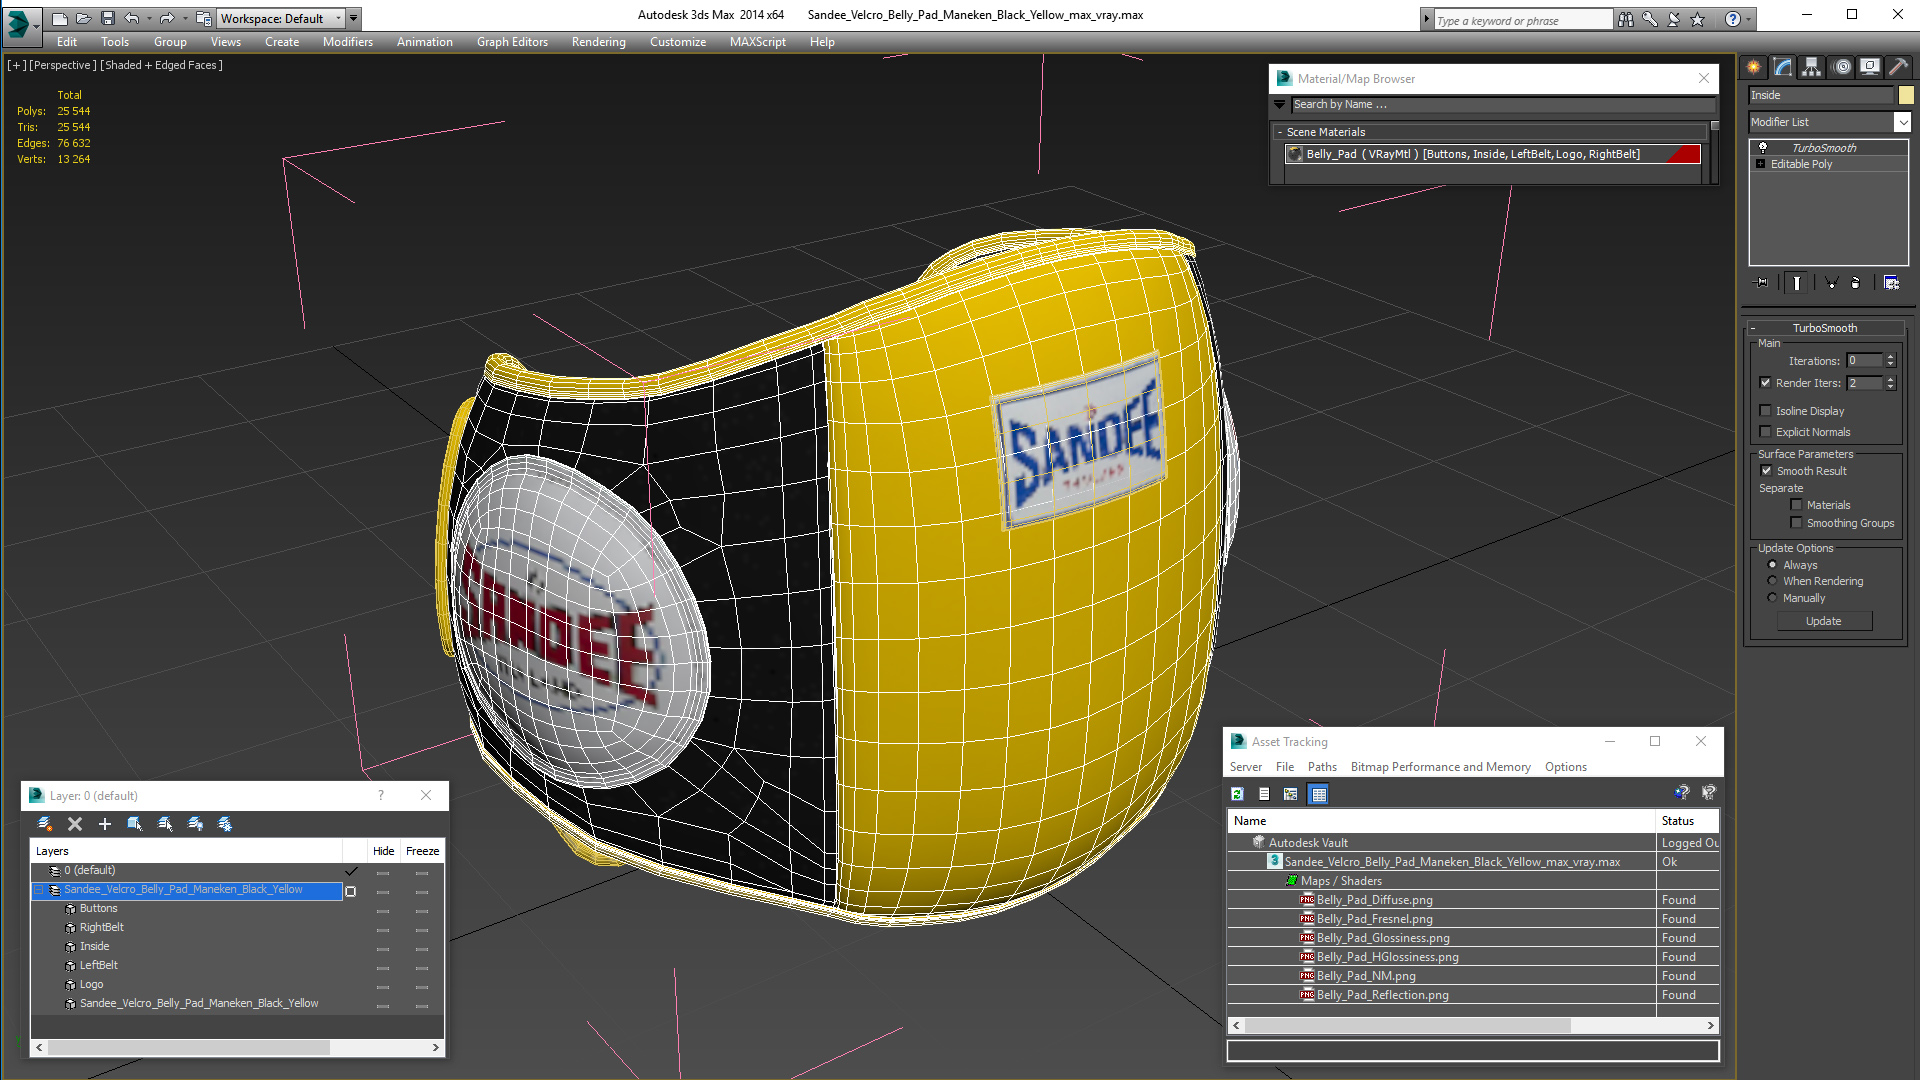Select highlighted objects and layers icon

[135, 823]
